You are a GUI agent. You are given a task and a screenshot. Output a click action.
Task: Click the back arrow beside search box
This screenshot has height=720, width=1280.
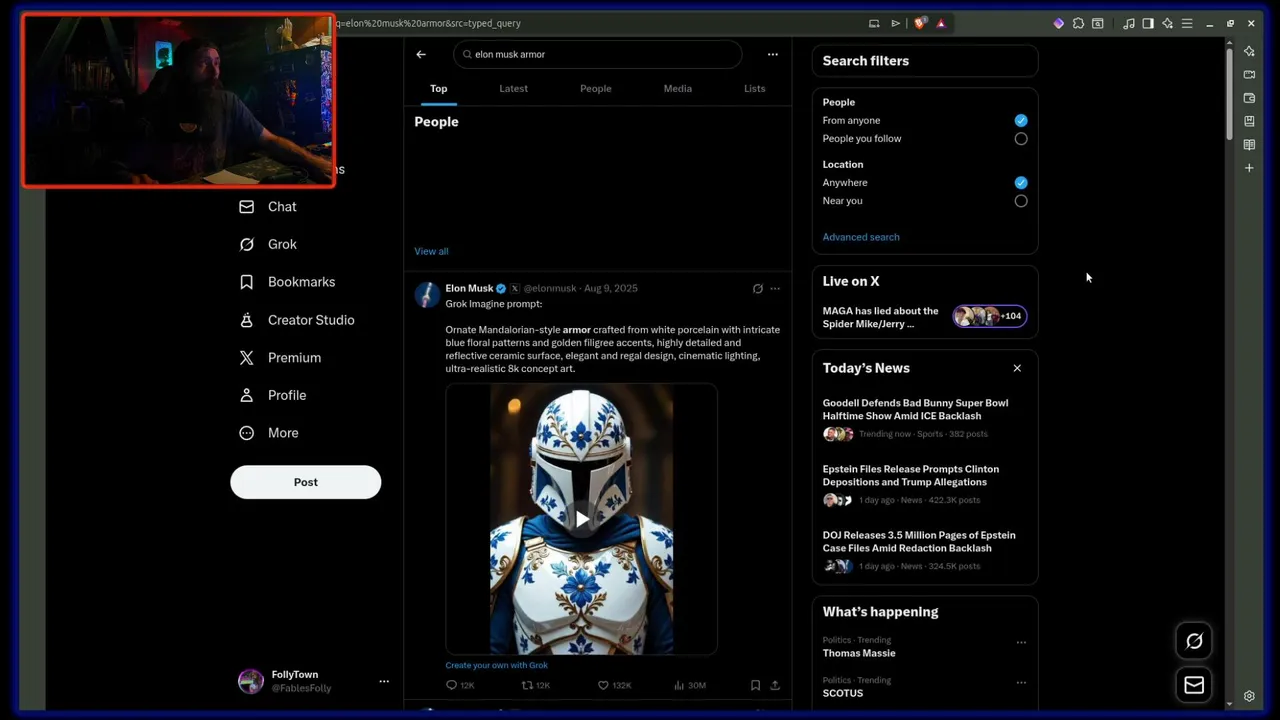coord(421,54)
